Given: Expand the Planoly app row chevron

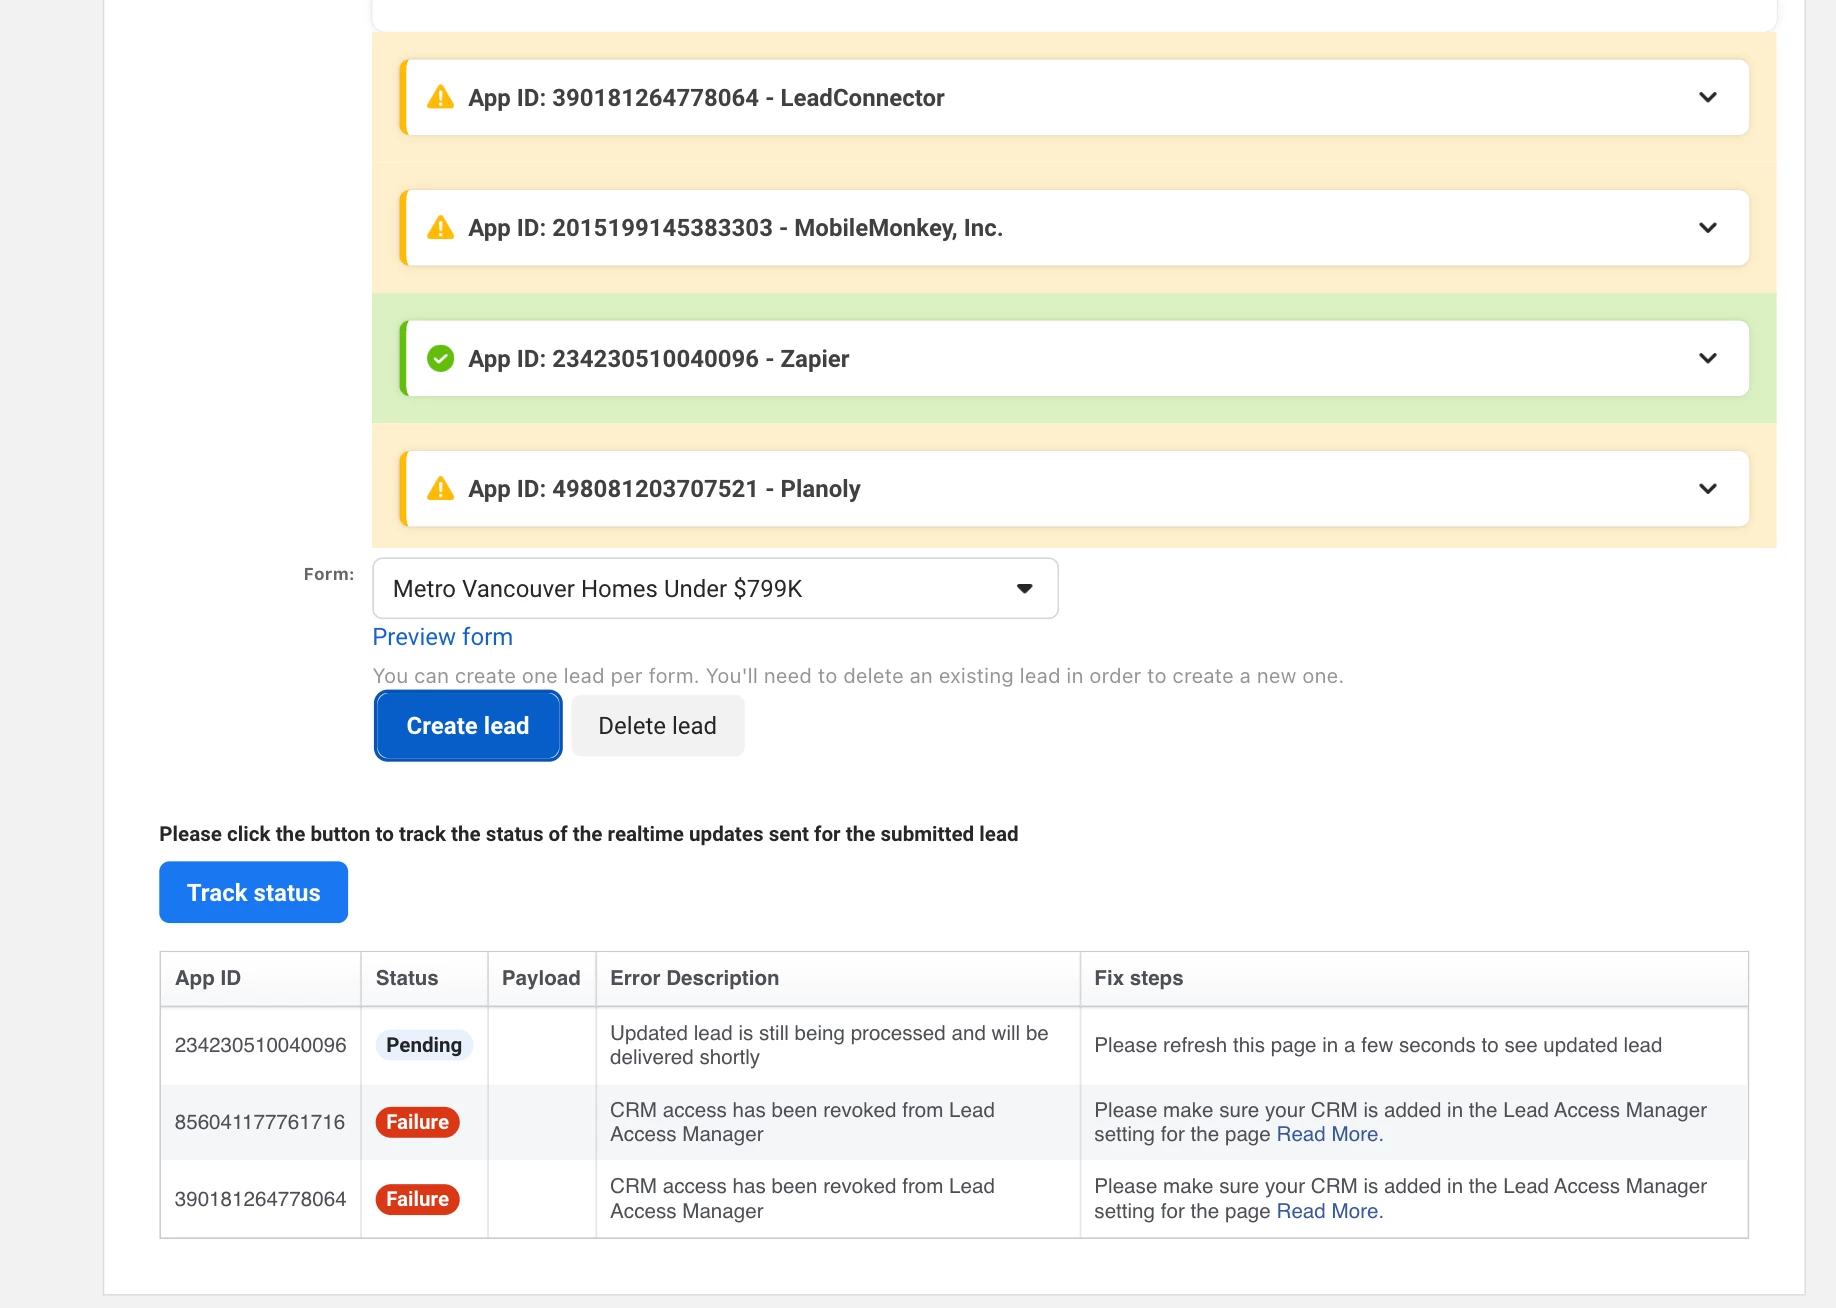Looking at the screenshot, I should pyautogui.click(x=1708, y=488).
